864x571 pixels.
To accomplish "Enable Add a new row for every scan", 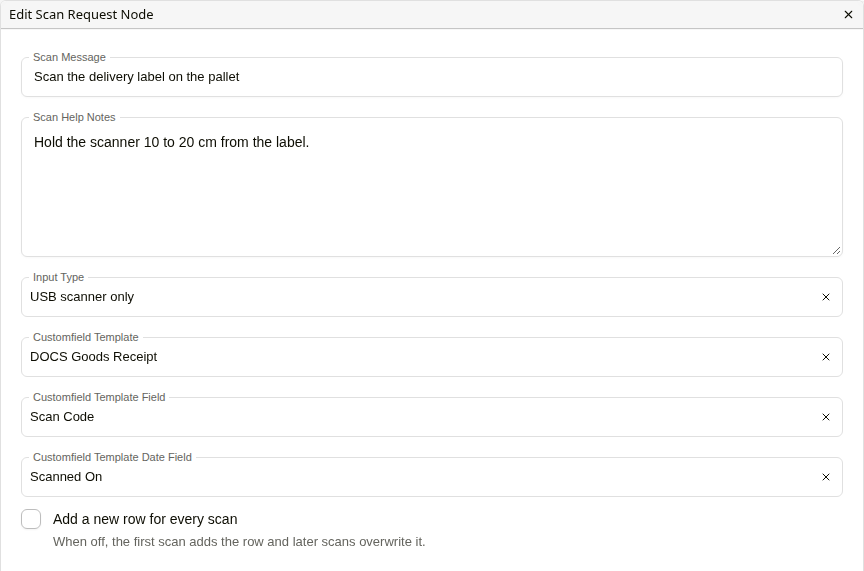I will coord(31,519).
